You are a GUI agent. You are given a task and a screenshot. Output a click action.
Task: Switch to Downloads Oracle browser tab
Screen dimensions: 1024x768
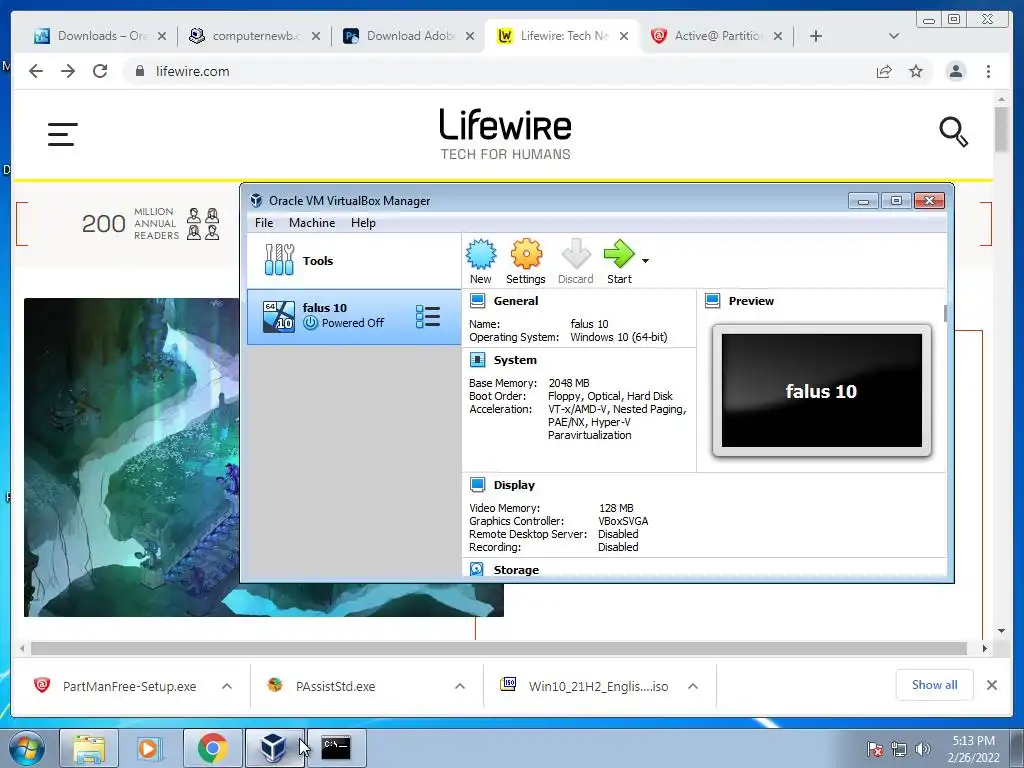click(x=100, y=36)
